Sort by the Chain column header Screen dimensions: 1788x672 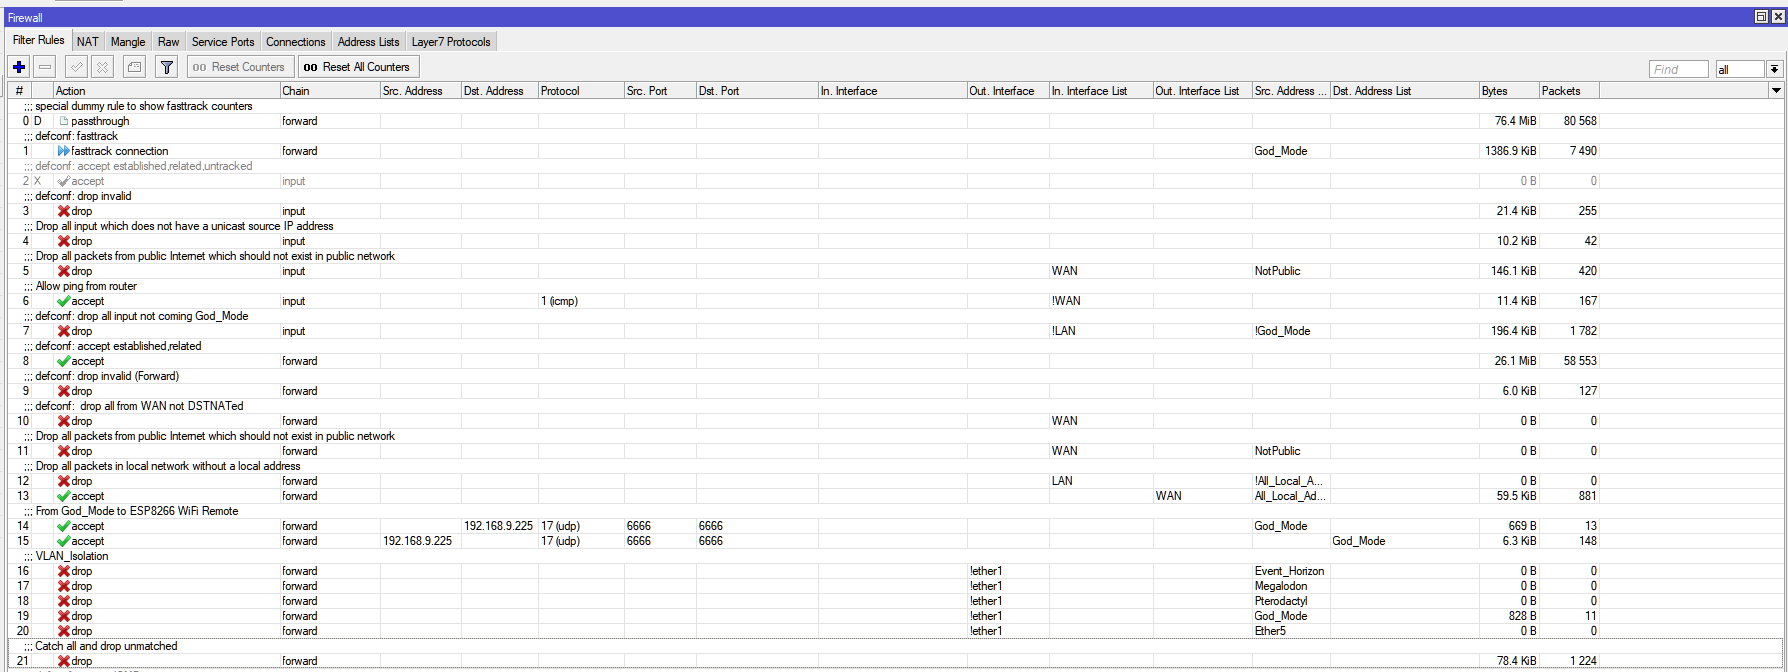(x=329, y=91)
